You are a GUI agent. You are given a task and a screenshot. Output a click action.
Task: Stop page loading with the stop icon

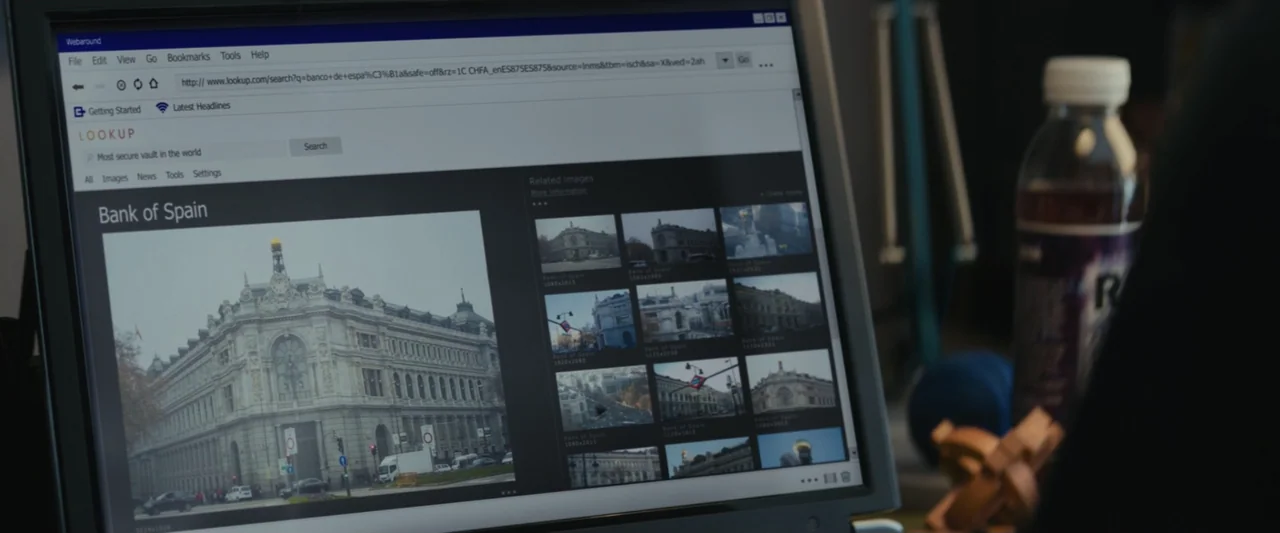pos(121,86)
